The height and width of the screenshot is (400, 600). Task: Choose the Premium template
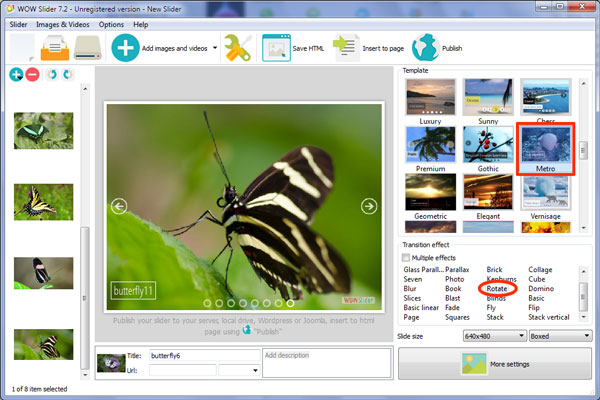(x=430, y=149)
